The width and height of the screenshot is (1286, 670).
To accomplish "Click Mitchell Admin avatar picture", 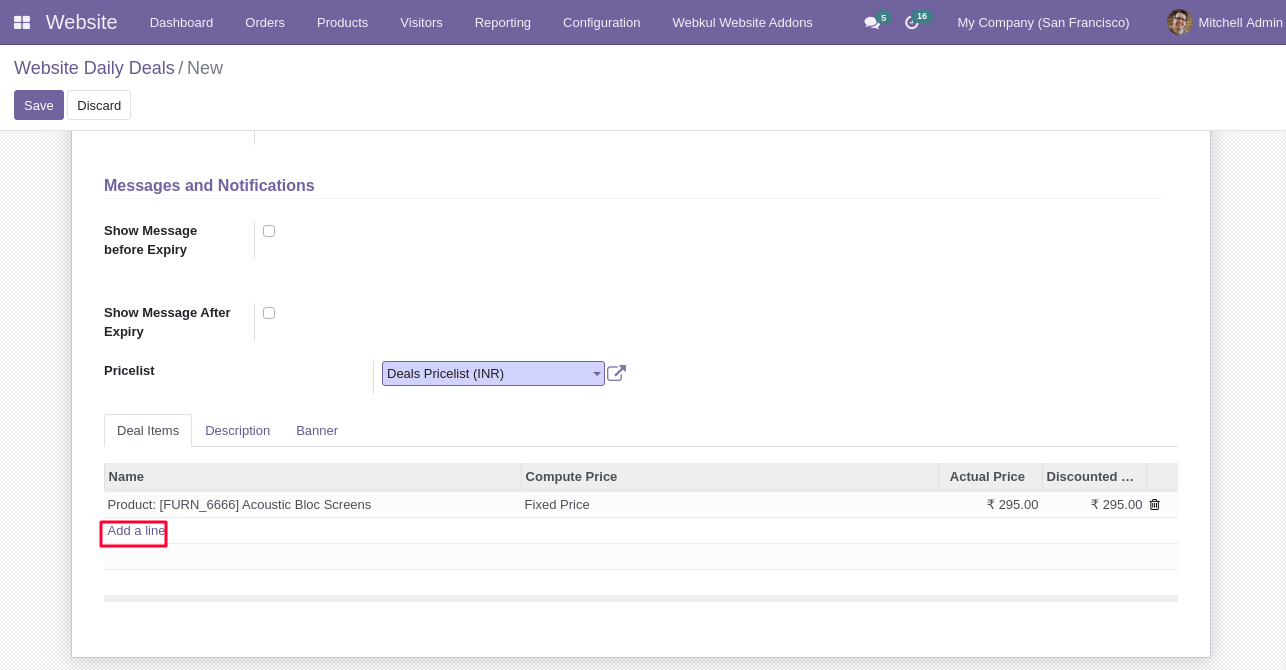I will pos(1180,22).
